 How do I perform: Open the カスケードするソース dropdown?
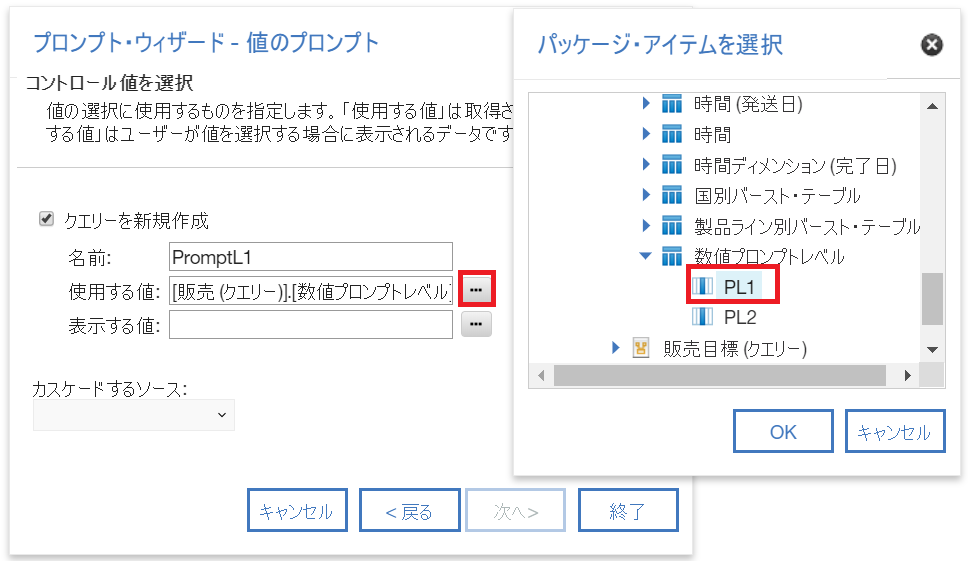click(x=133, y=415)
